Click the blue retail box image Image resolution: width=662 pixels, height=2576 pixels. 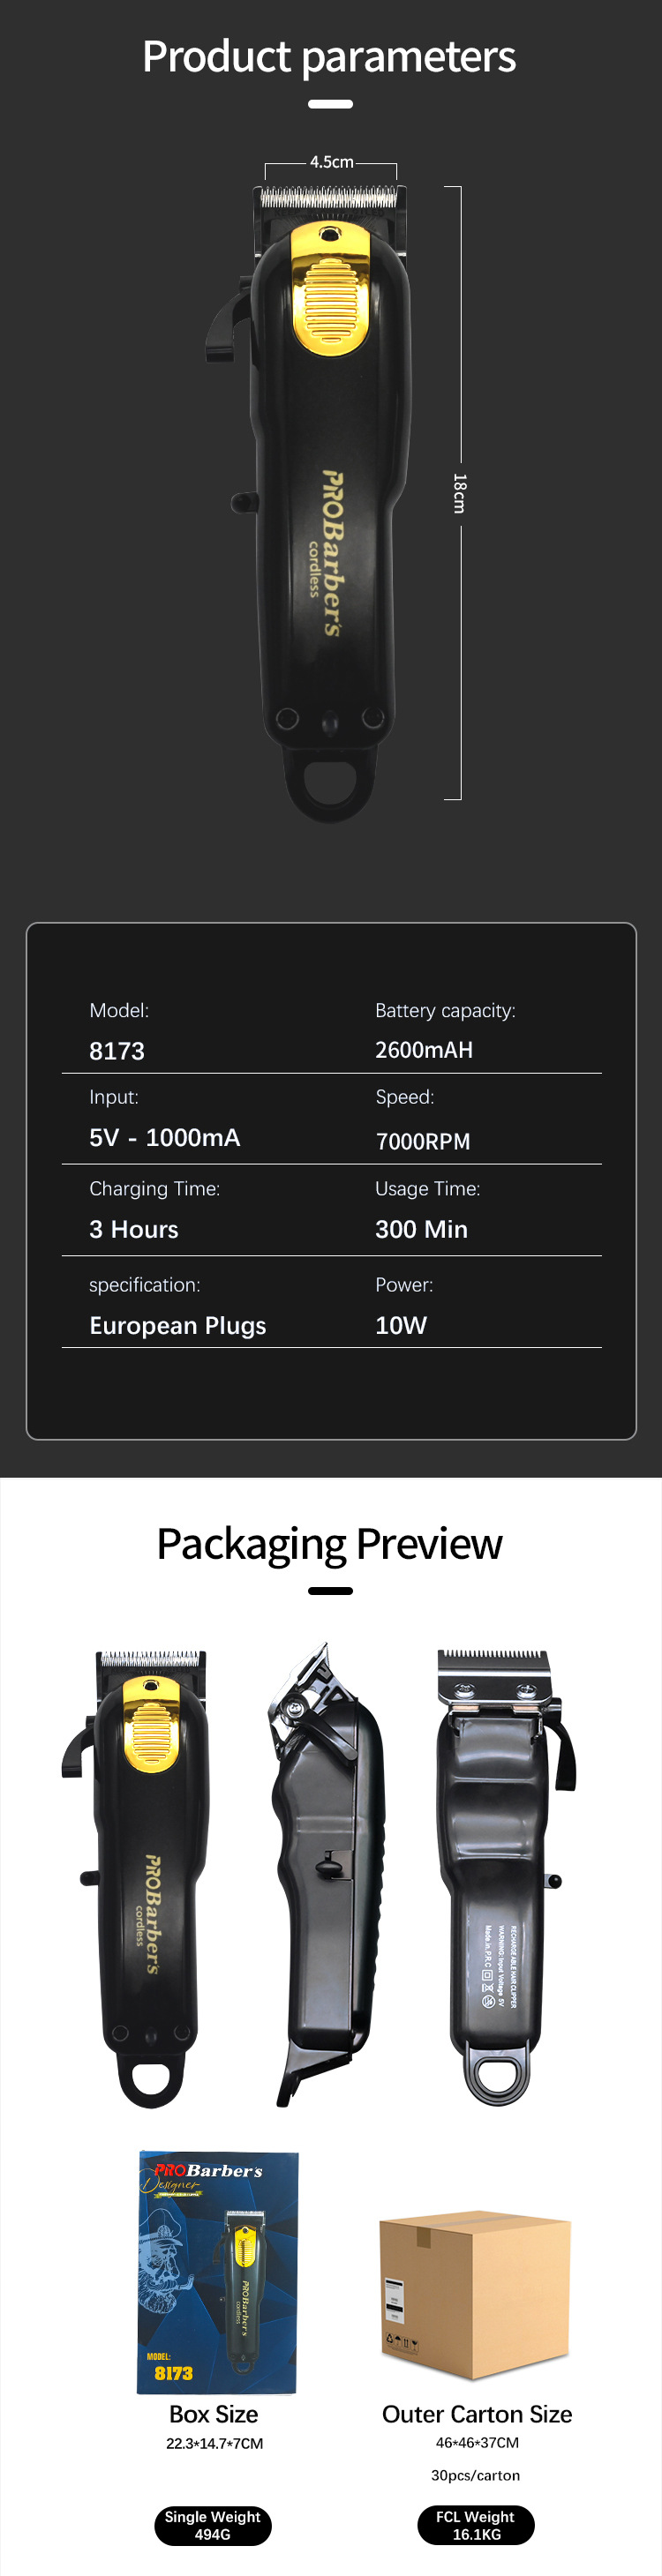(218, 2271)
